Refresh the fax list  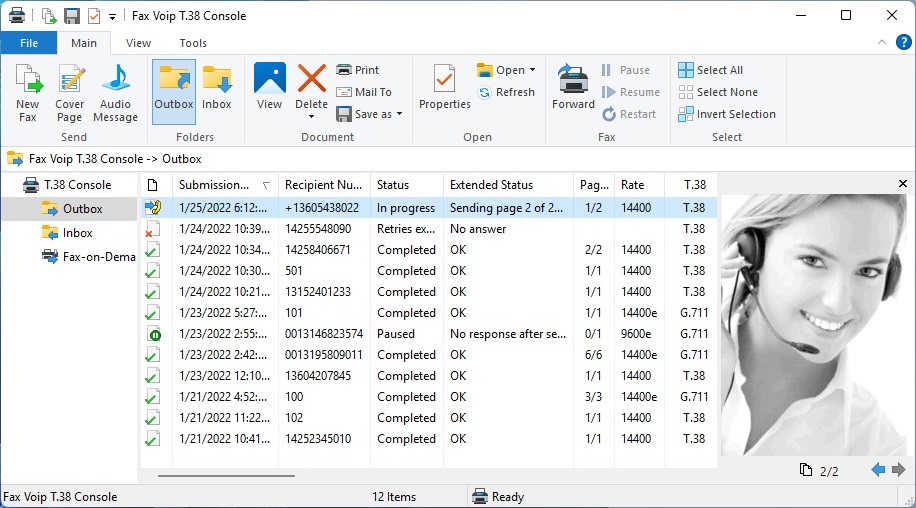pyautogui.click(x=506, y=92)
